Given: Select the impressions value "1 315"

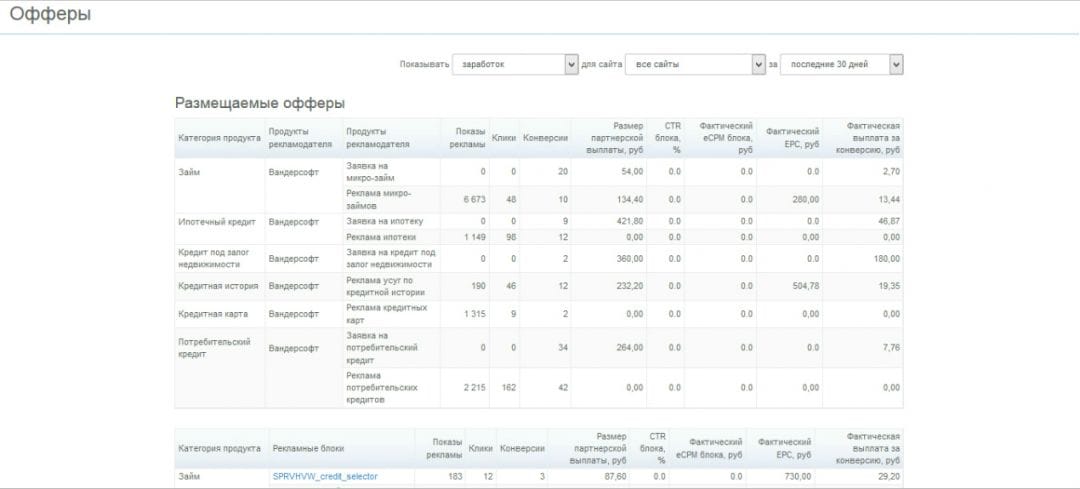Looking at the screenshot, I should (x=475, y=314).
